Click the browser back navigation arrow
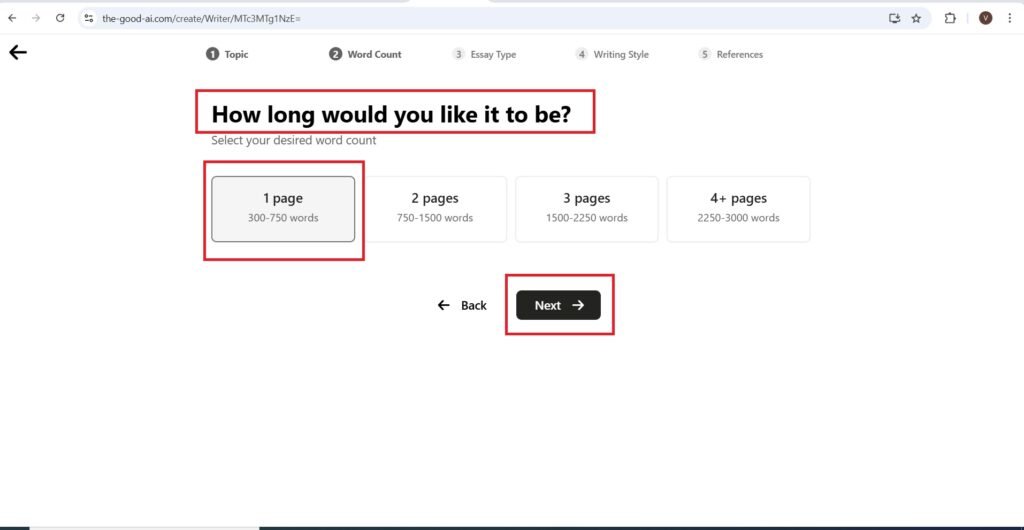The width and height of the screenshot is (1024, 530). pyautogui.click(x=12, y=18)
